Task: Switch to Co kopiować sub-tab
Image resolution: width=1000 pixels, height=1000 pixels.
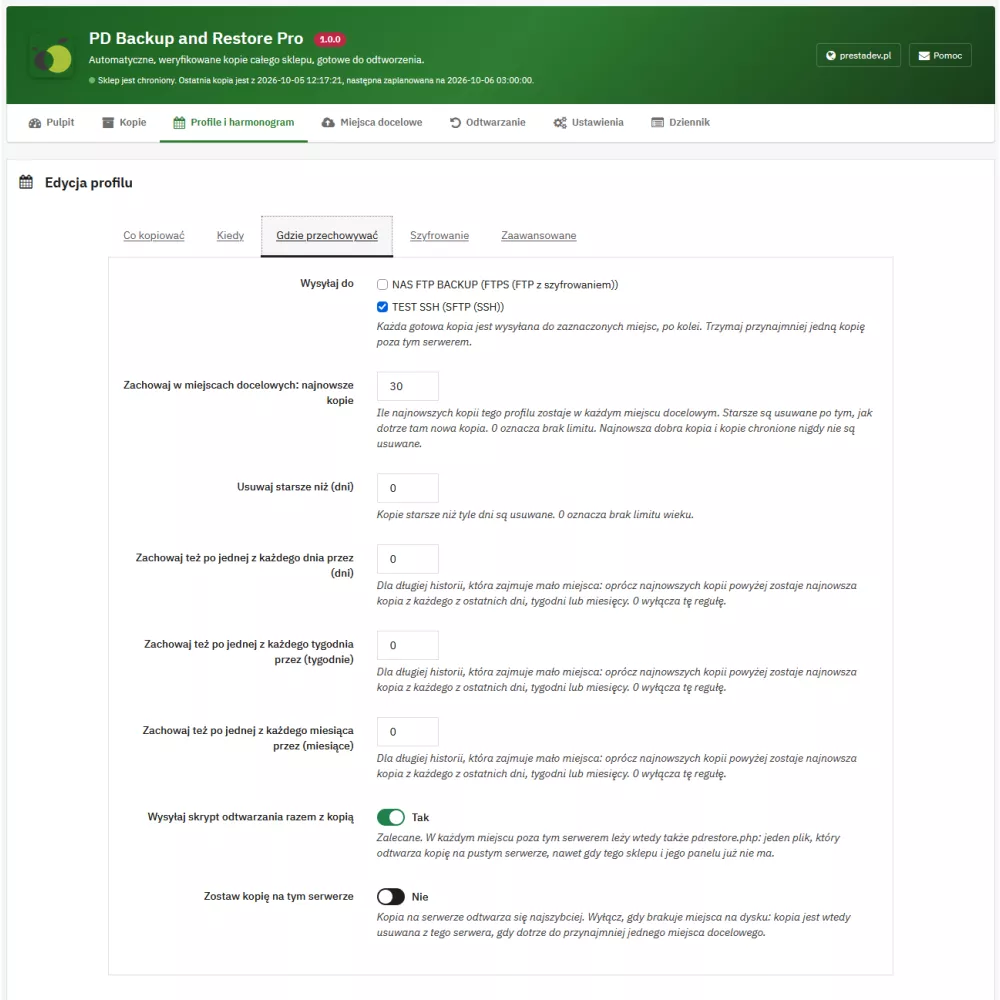Action: [154, 235]
